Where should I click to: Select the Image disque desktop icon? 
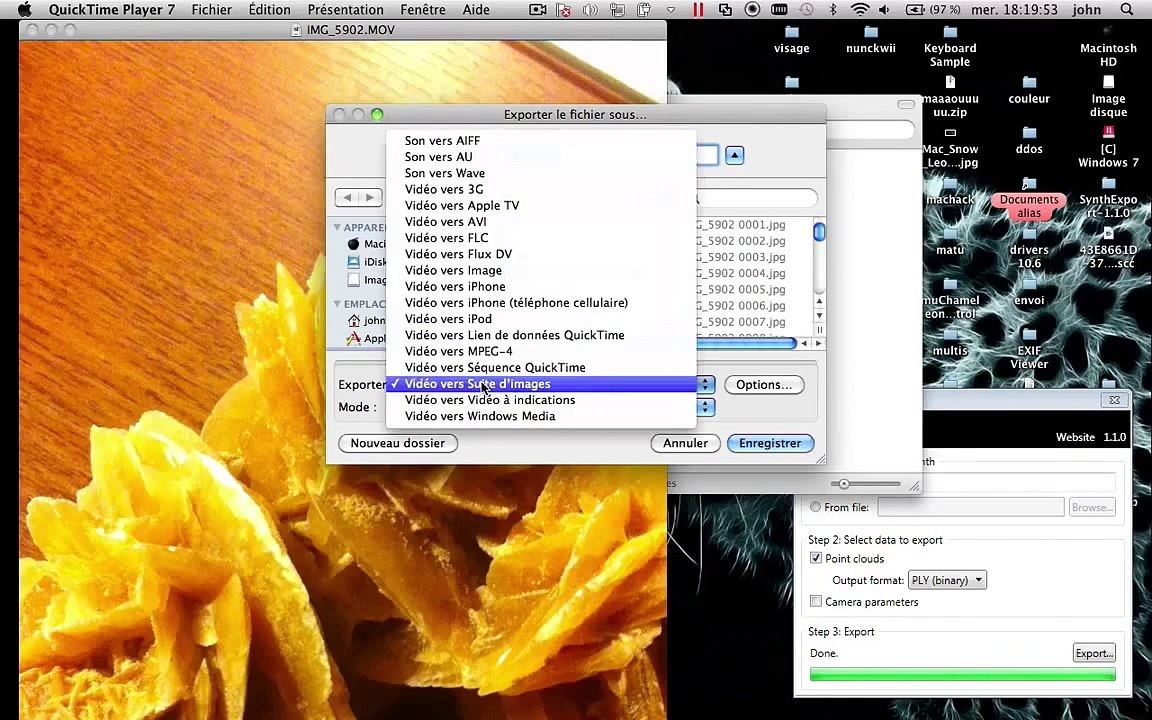1108,82
